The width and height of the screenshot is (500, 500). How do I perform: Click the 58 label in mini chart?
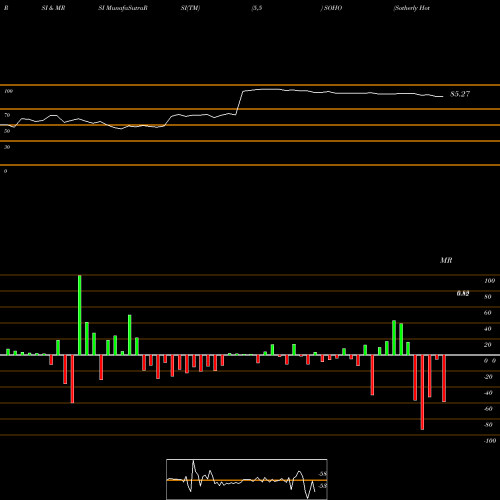323,474
